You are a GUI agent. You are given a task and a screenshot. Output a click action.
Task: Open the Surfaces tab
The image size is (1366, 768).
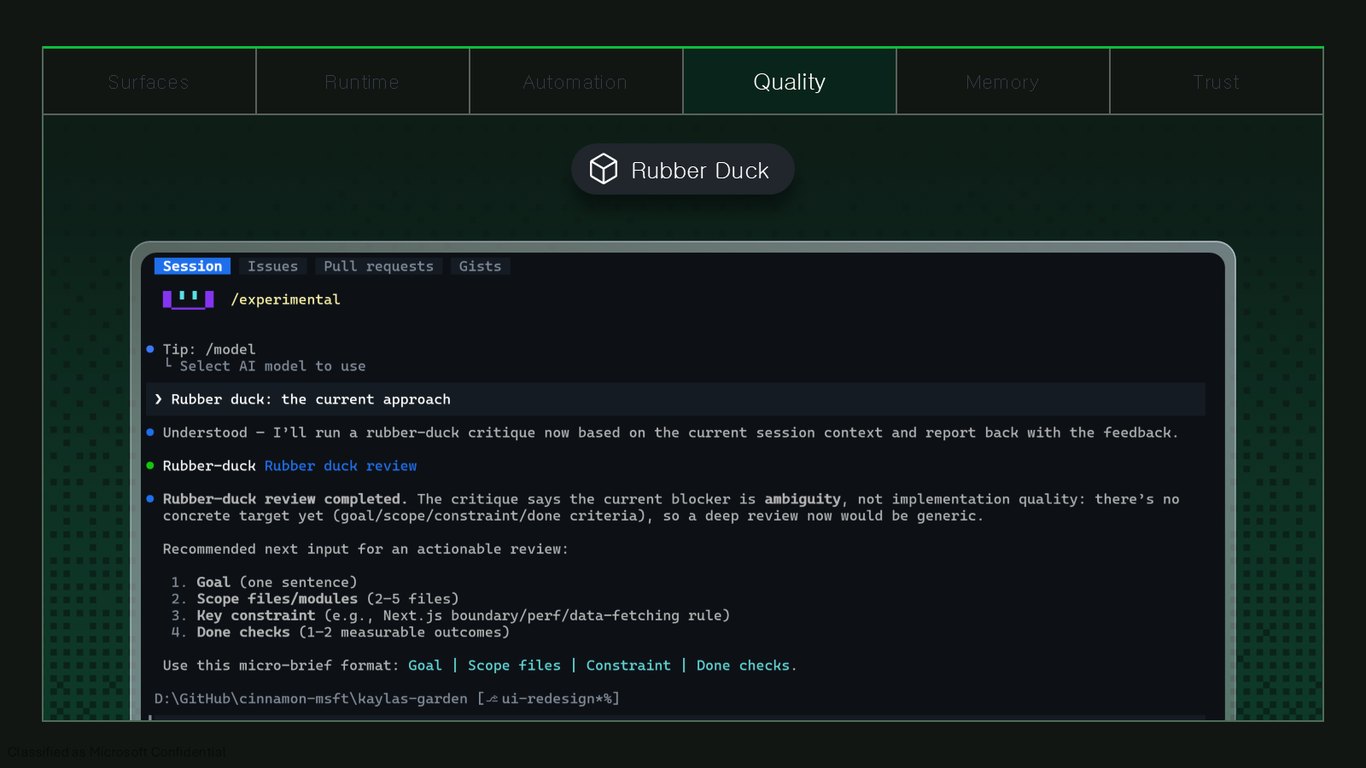(149, 82)
